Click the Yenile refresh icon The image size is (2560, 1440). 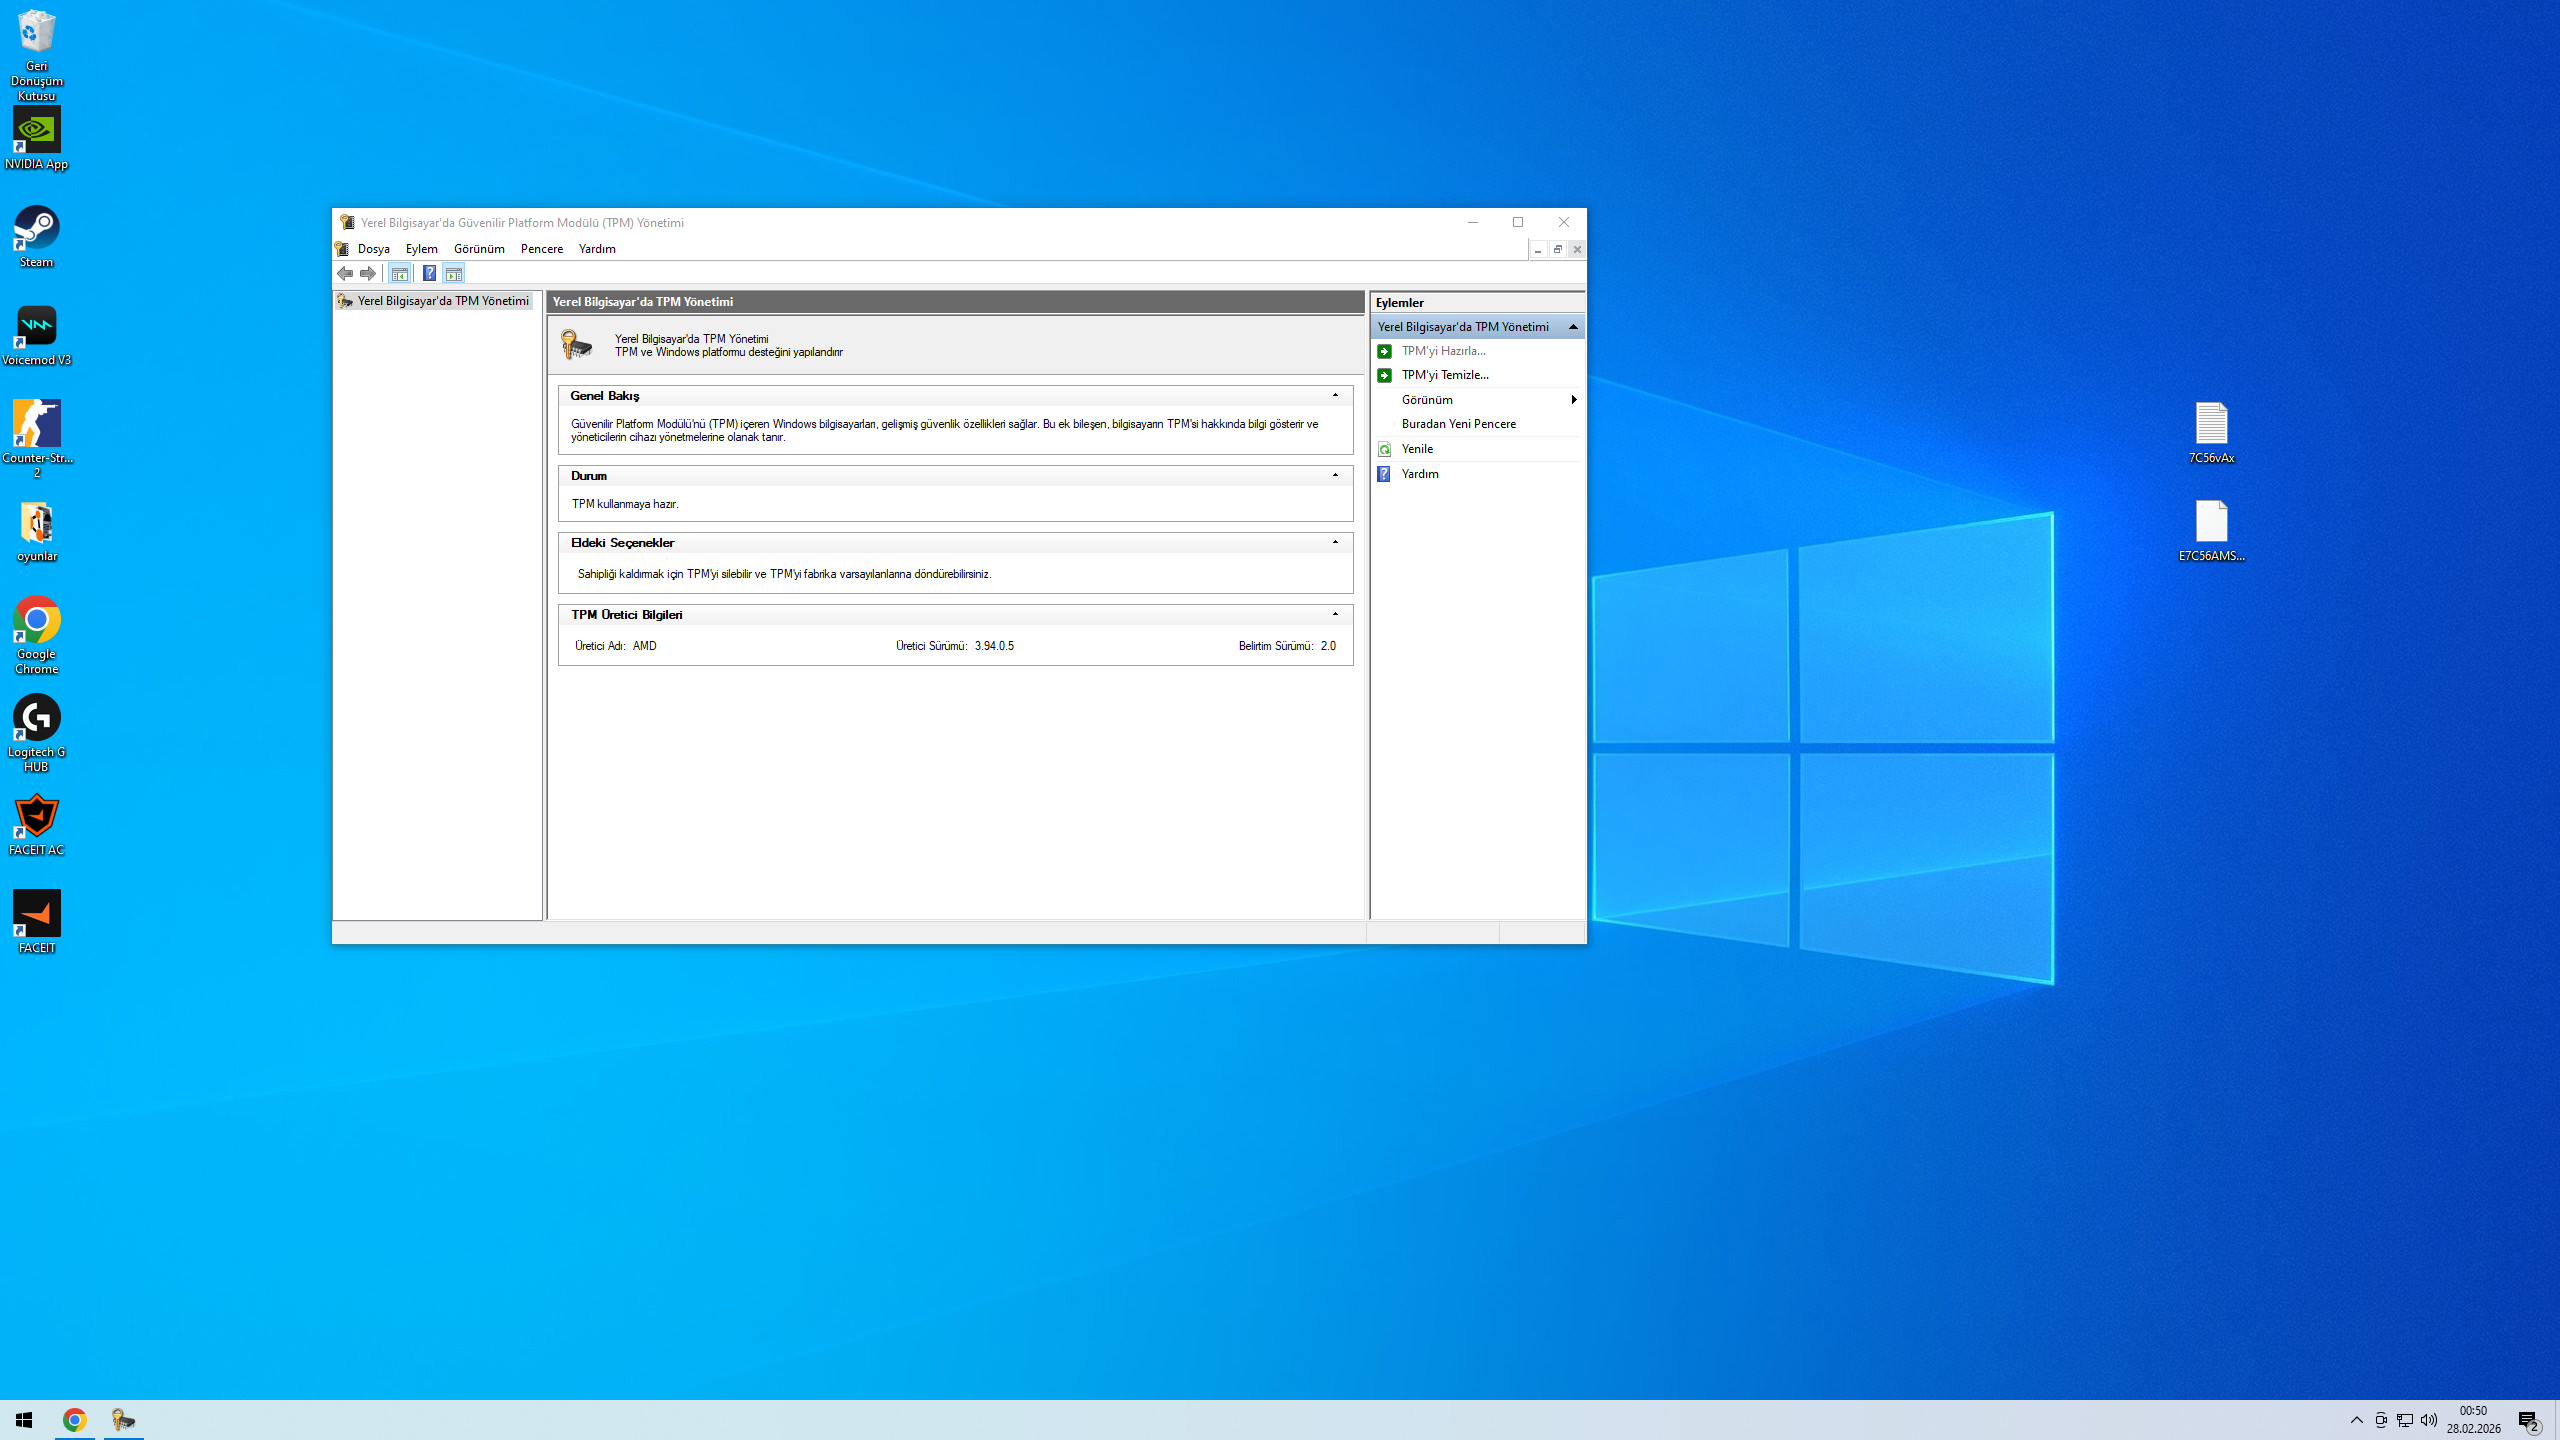[x=1384, y=449]
